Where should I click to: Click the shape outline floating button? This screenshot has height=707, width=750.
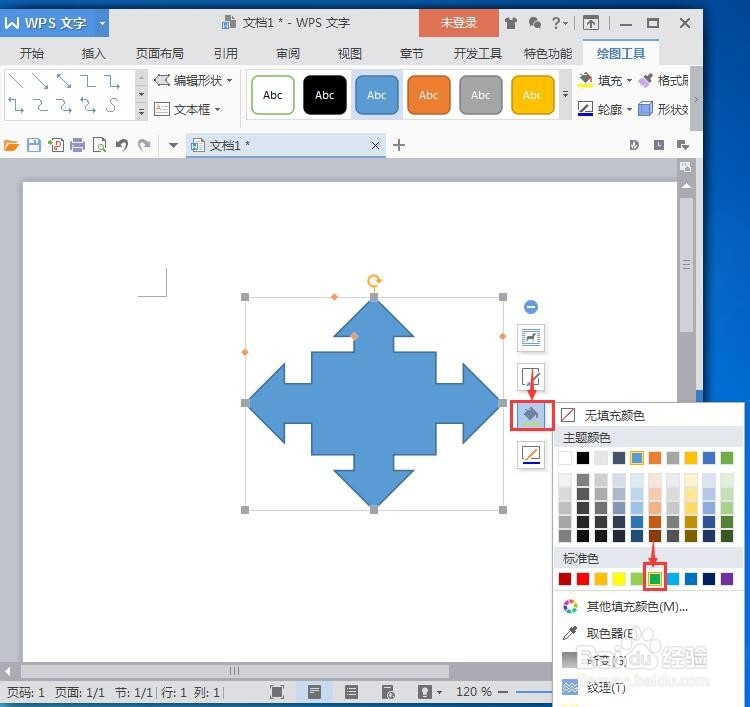point(531,454)
